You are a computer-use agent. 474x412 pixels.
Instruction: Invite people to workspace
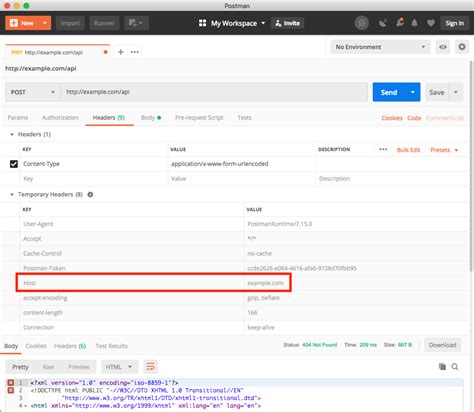pyautogui.click(x=287, y=23)
